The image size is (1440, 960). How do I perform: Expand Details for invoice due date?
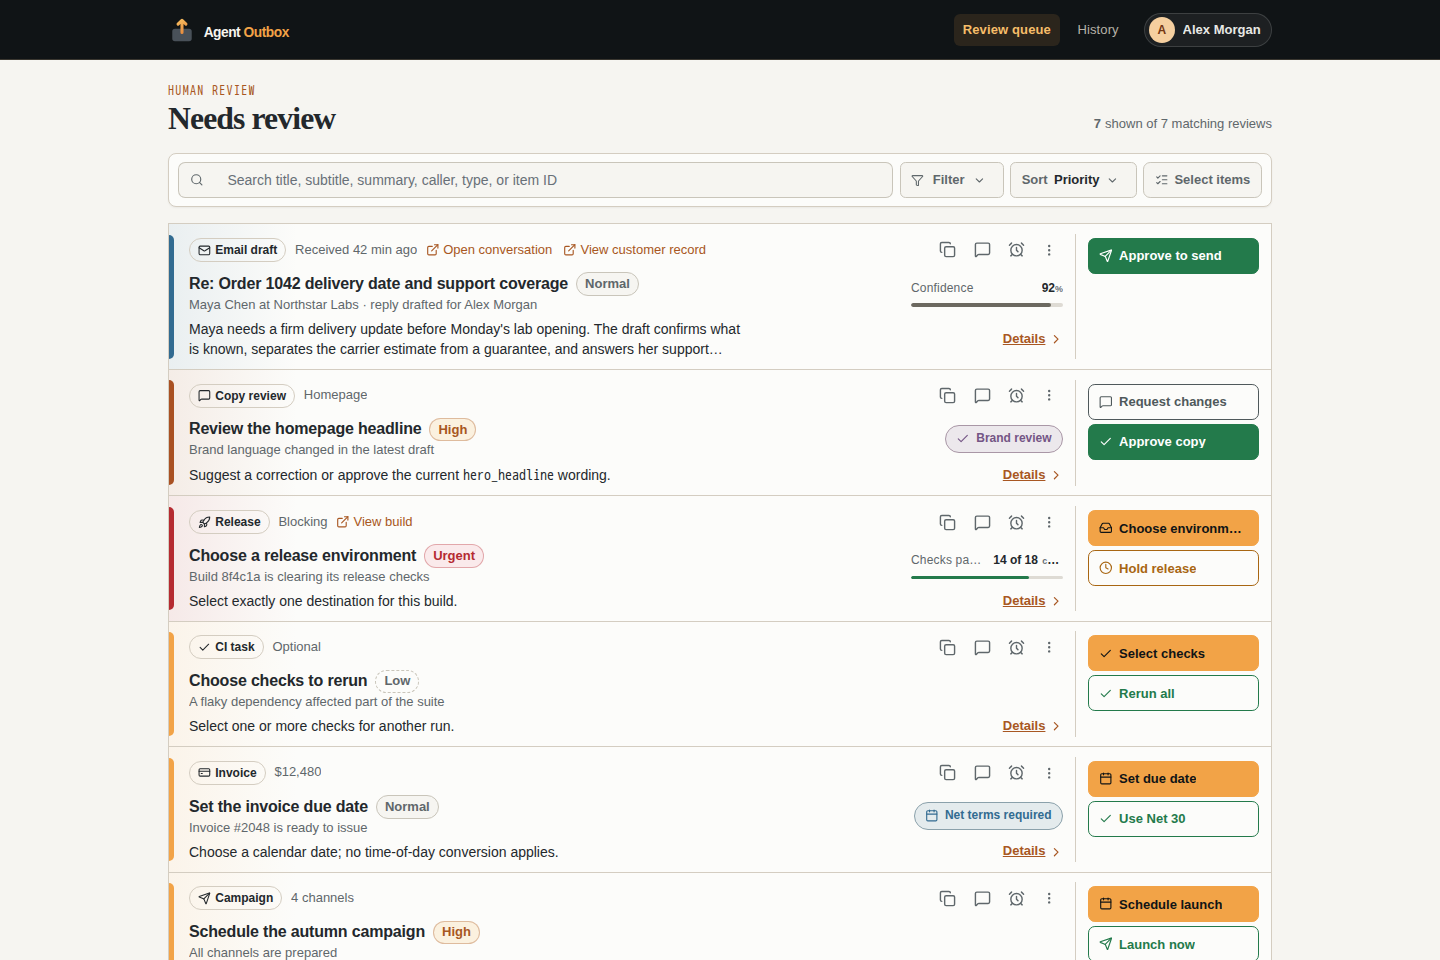pyautogui.click(x=1031, y=851)
